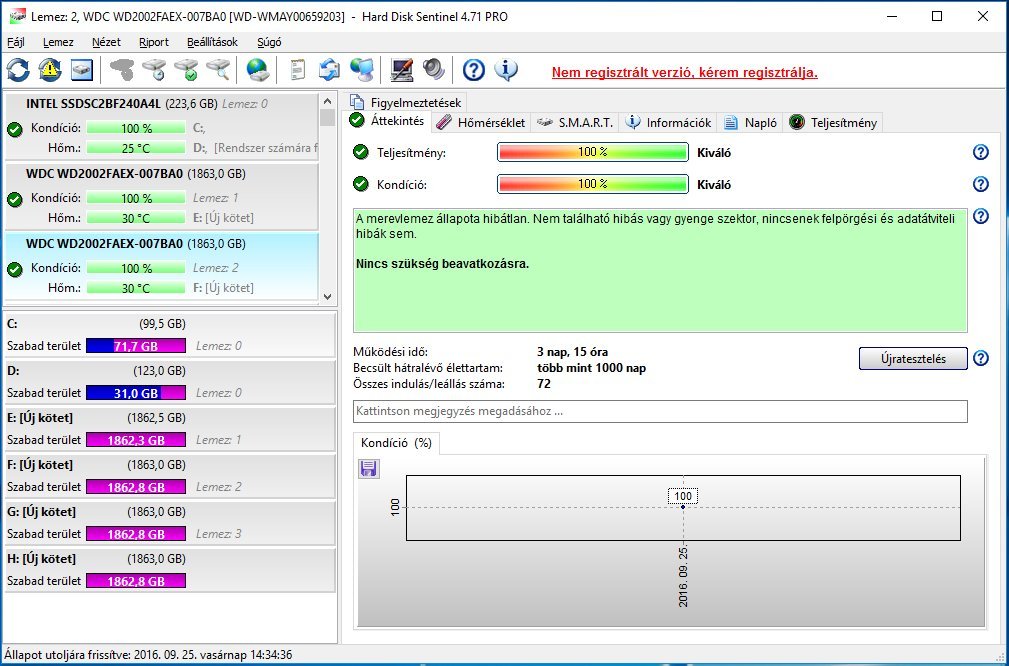Click help icon next to Kondíció bar
The width and height of the screenshot is (1009, 666).
coord(980,184)
